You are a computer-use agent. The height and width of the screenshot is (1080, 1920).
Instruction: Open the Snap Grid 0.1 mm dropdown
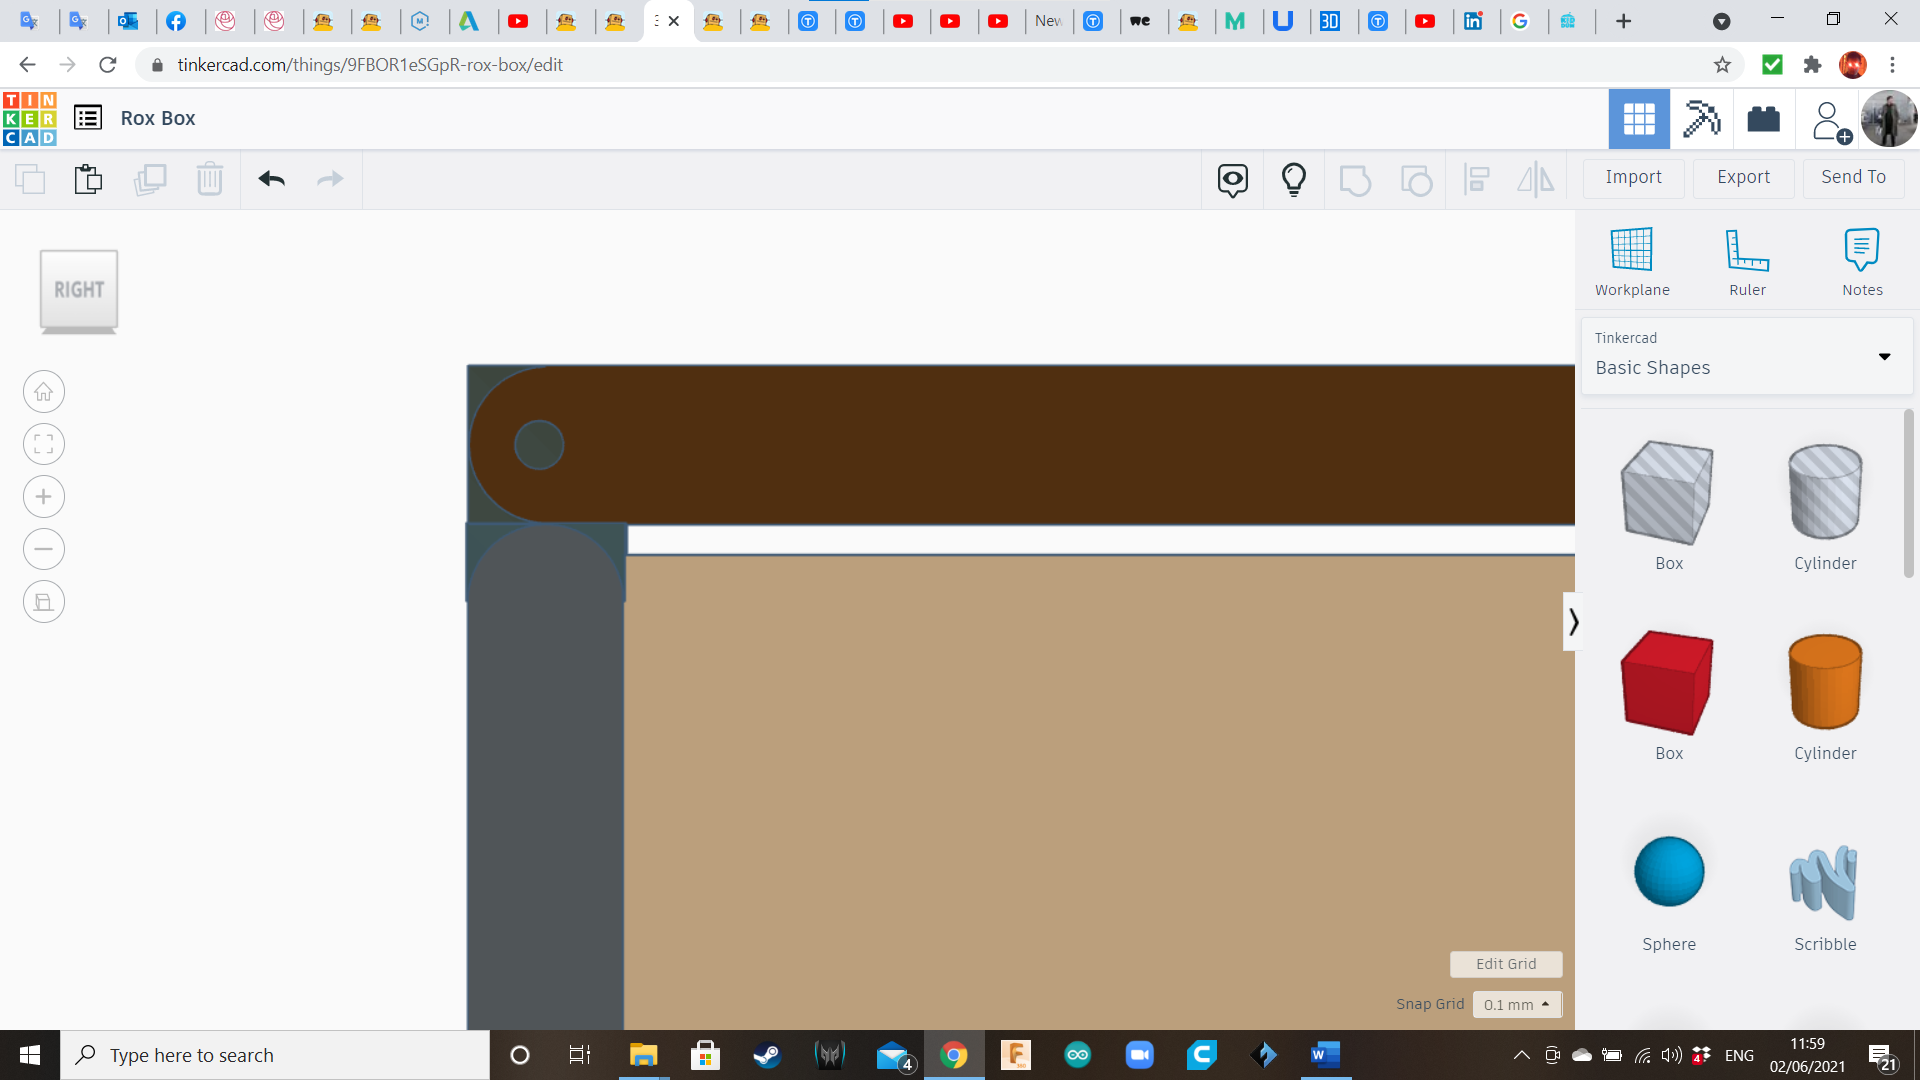click(x=1516, y=1004)
